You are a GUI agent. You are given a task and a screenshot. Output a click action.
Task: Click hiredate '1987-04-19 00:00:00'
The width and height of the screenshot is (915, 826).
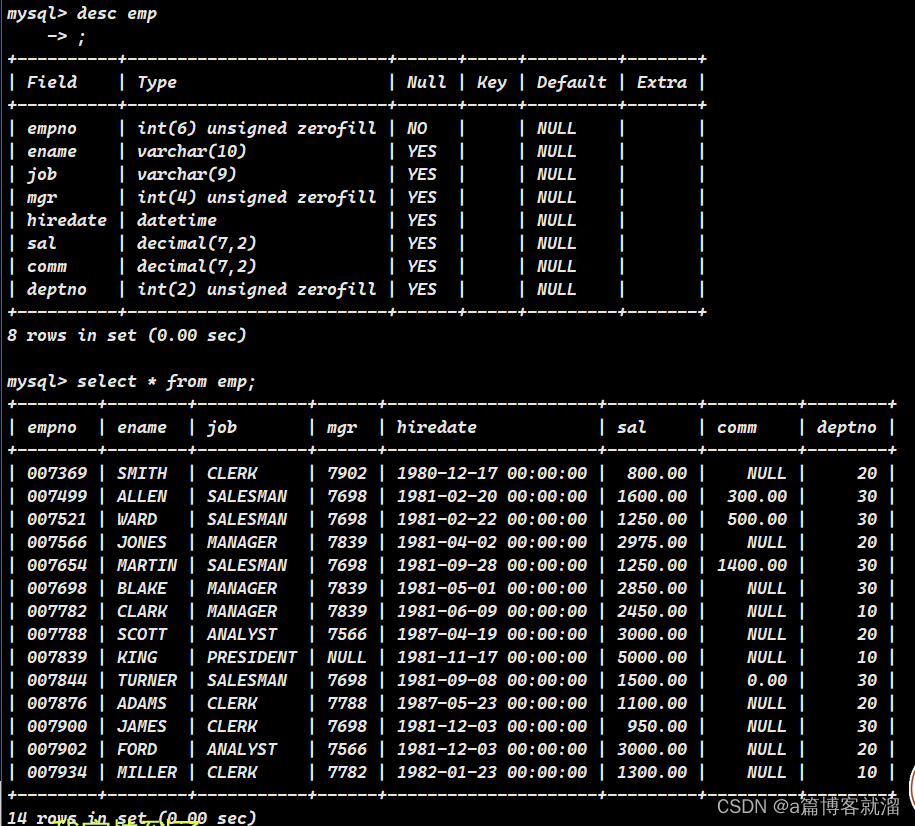[x=492, y=634]
